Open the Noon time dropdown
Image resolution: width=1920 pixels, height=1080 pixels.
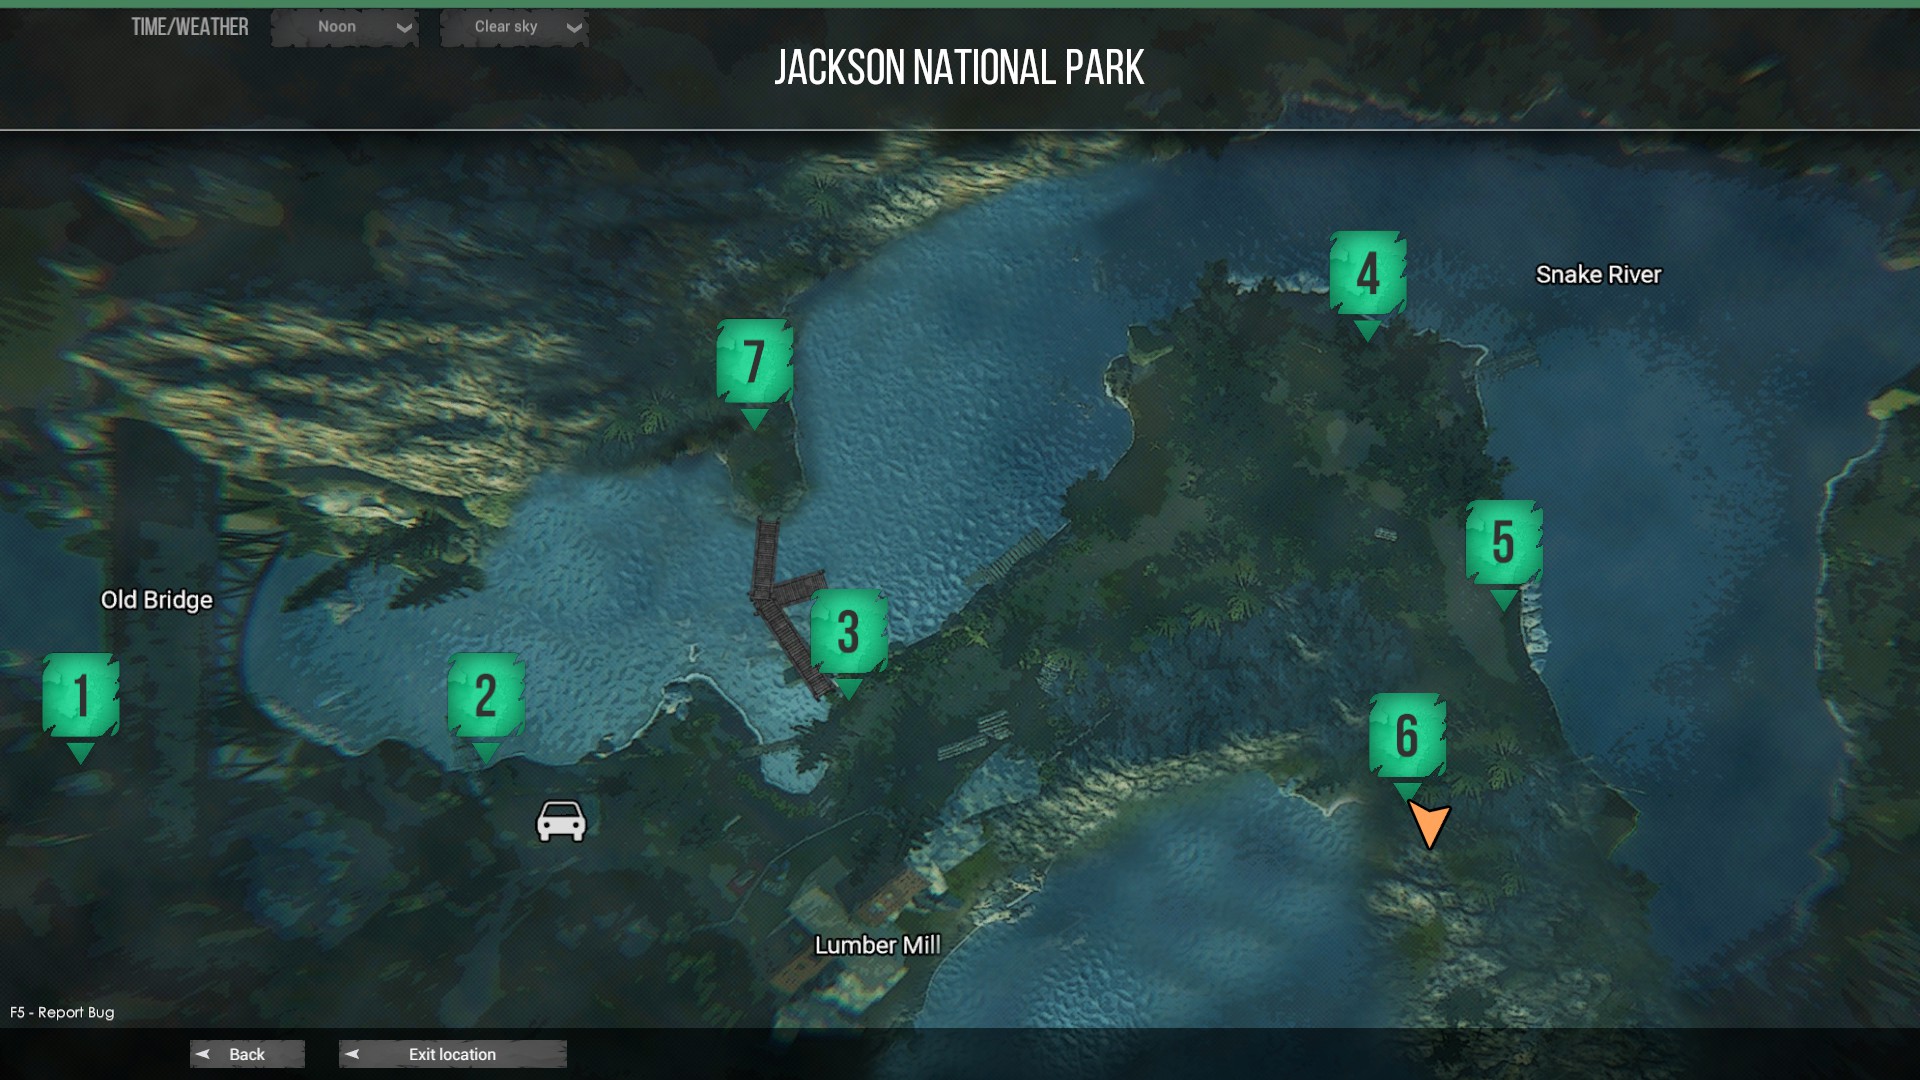coord(345,27)
